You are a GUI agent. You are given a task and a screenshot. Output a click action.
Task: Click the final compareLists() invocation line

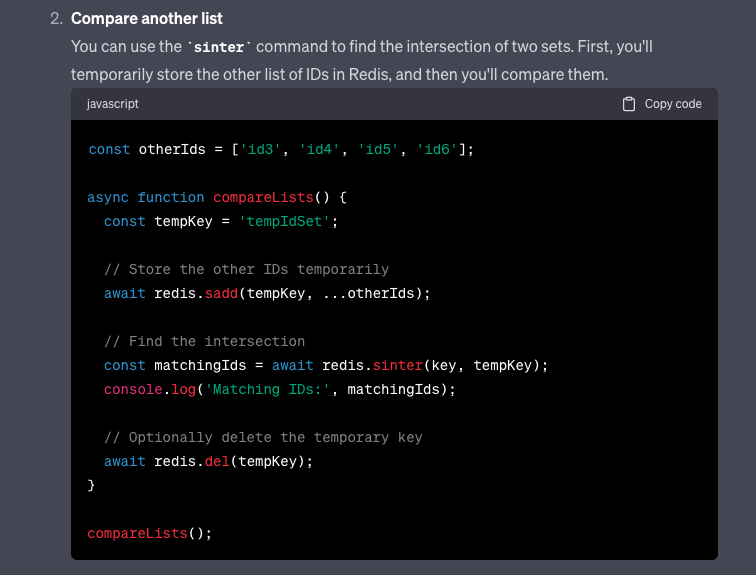(149, 534)
